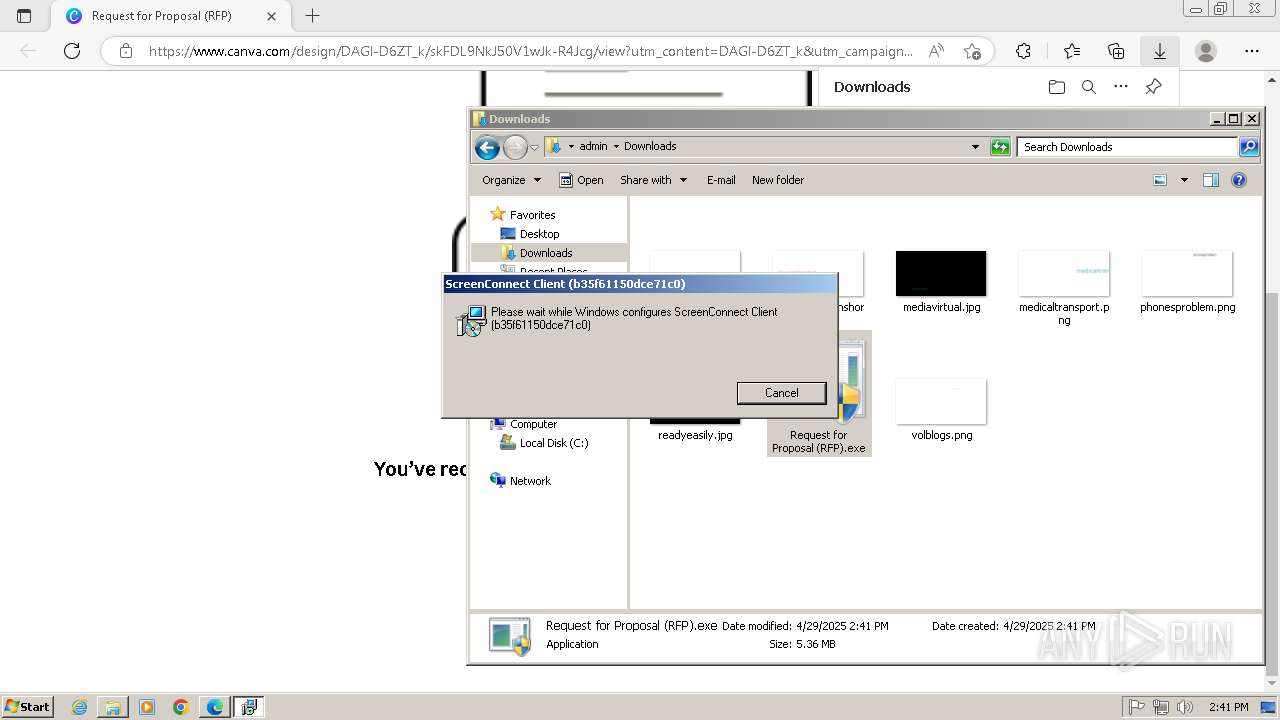Click the site info lock icon
This screenshot has width=1280, height=720.
click(x=126, y=51)
